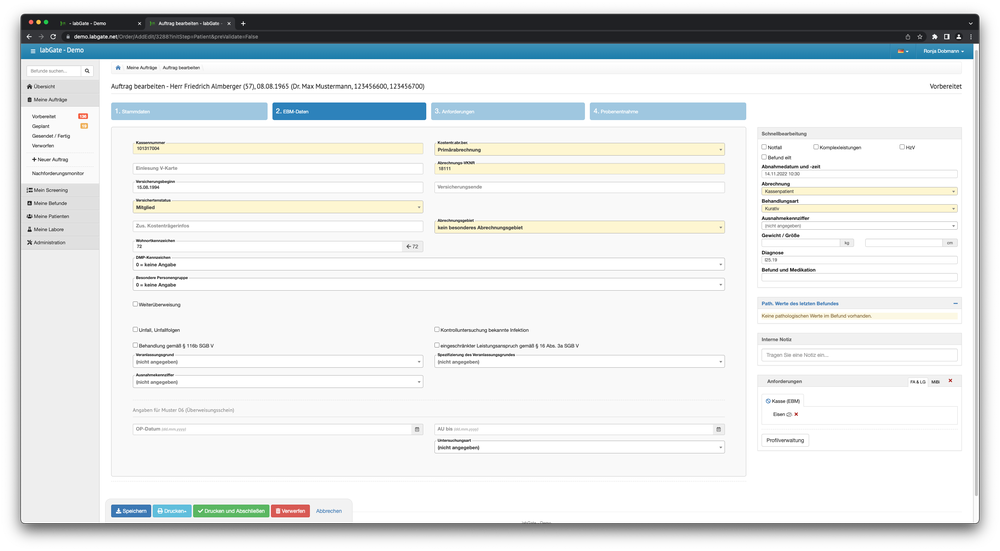Screen dimensions: 1000x551
Task: Open the Versichertenstatus dropdown
Action: (278, 207)
